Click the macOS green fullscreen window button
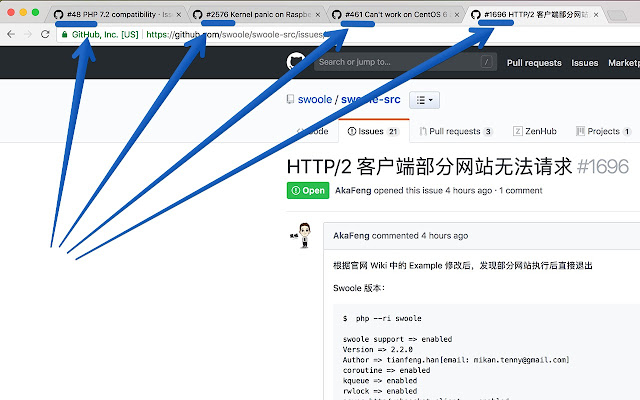This screenshot has height=400, width=640. click(36, 12)
